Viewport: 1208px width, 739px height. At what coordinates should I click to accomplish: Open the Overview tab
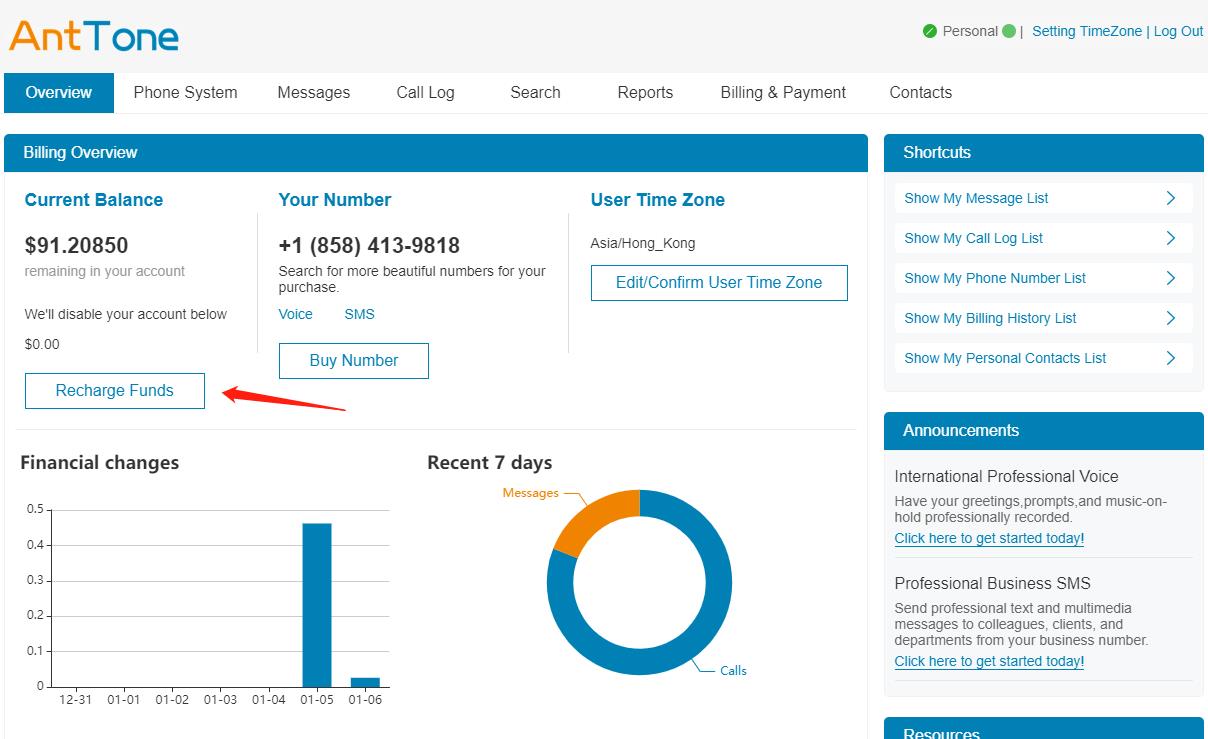[59, 92]
